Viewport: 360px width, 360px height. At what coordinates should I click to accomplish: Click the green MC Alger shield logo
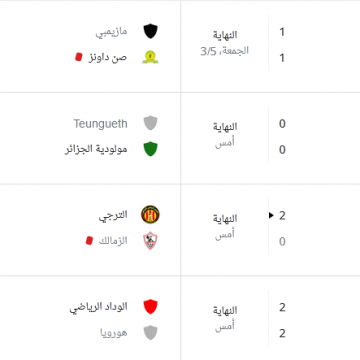point(150,149)
